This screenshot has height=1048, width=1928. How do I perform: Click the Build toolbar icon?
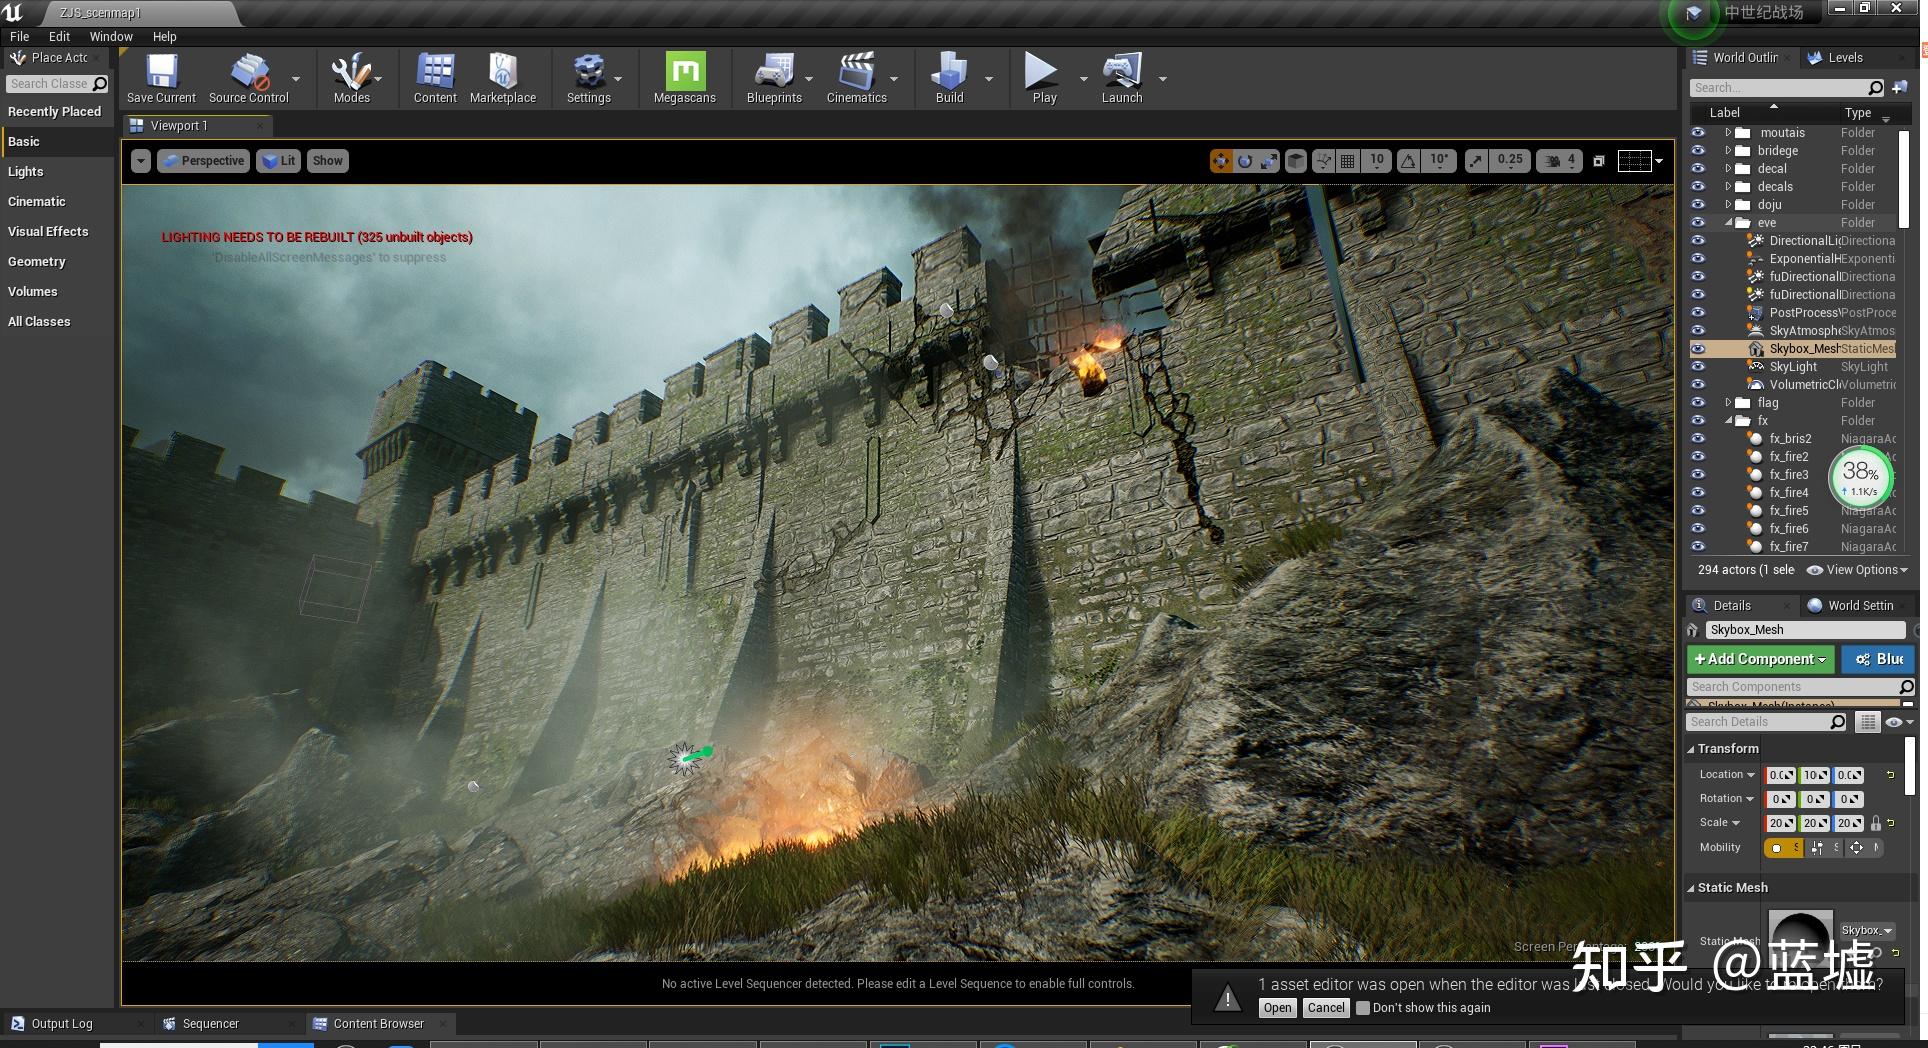(x=949, y=78)
